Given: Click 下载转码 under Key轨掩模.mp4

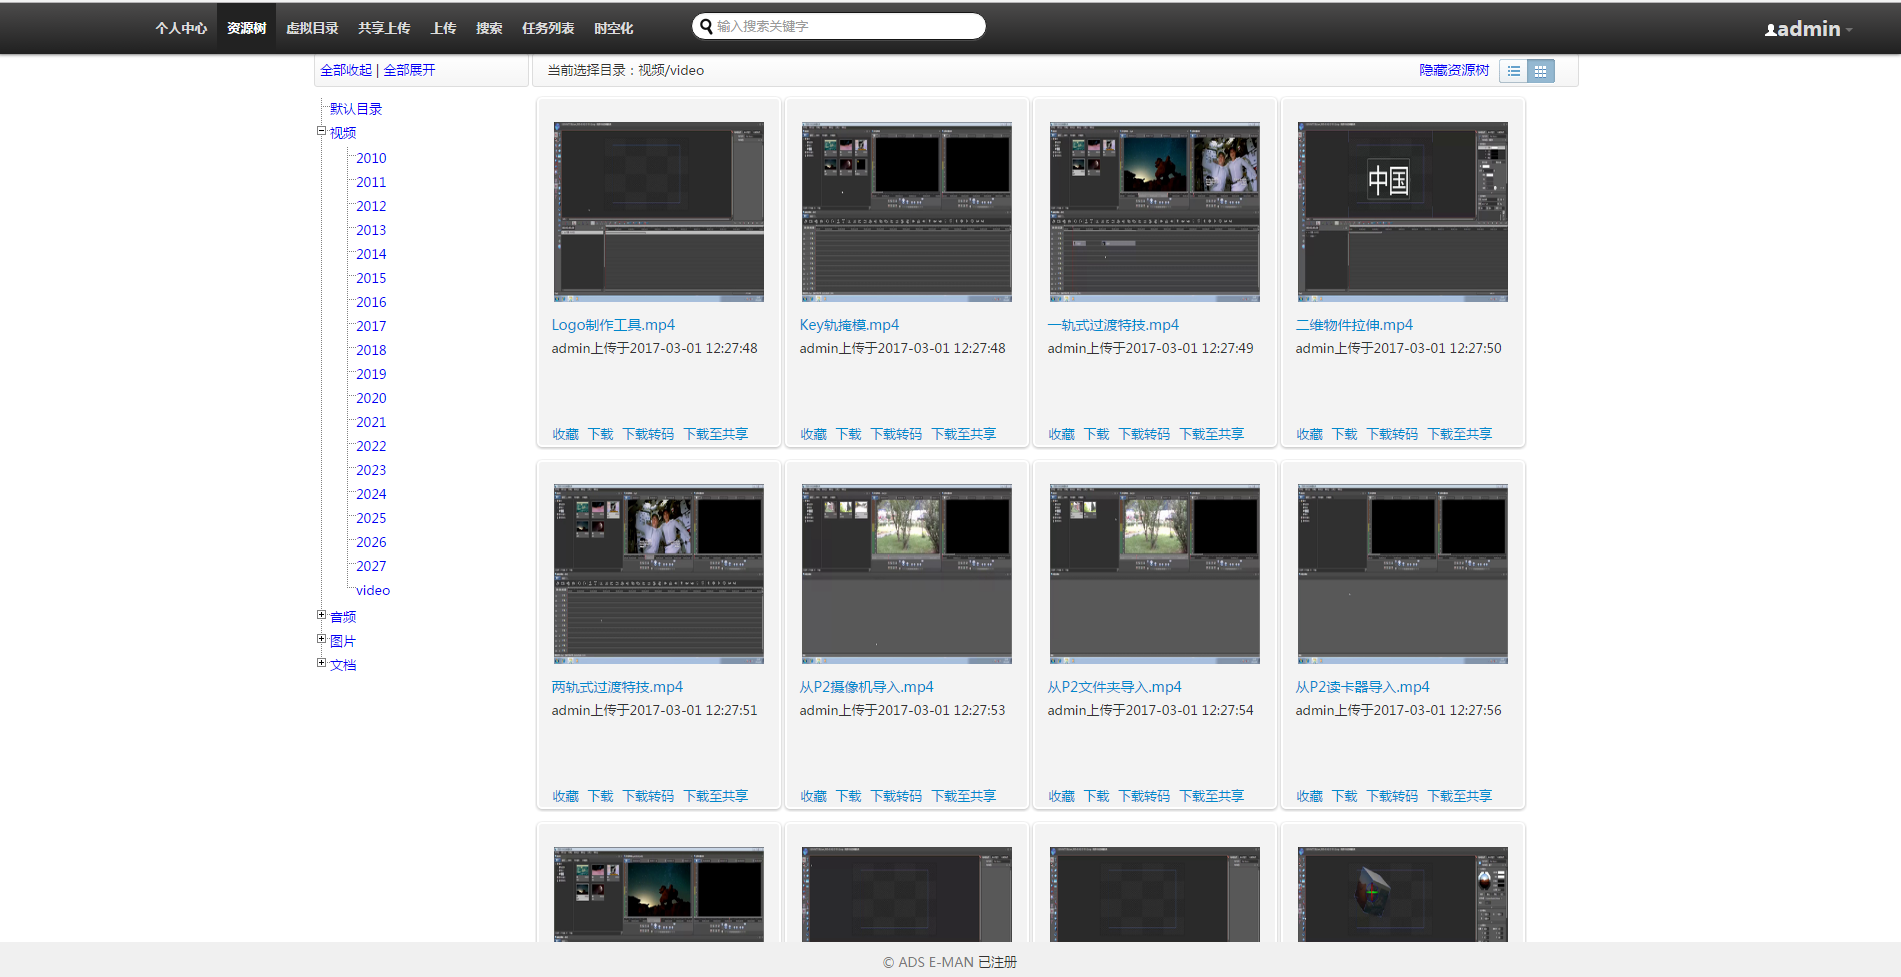Looking at the screenshot, I should [x=896, y=434].
